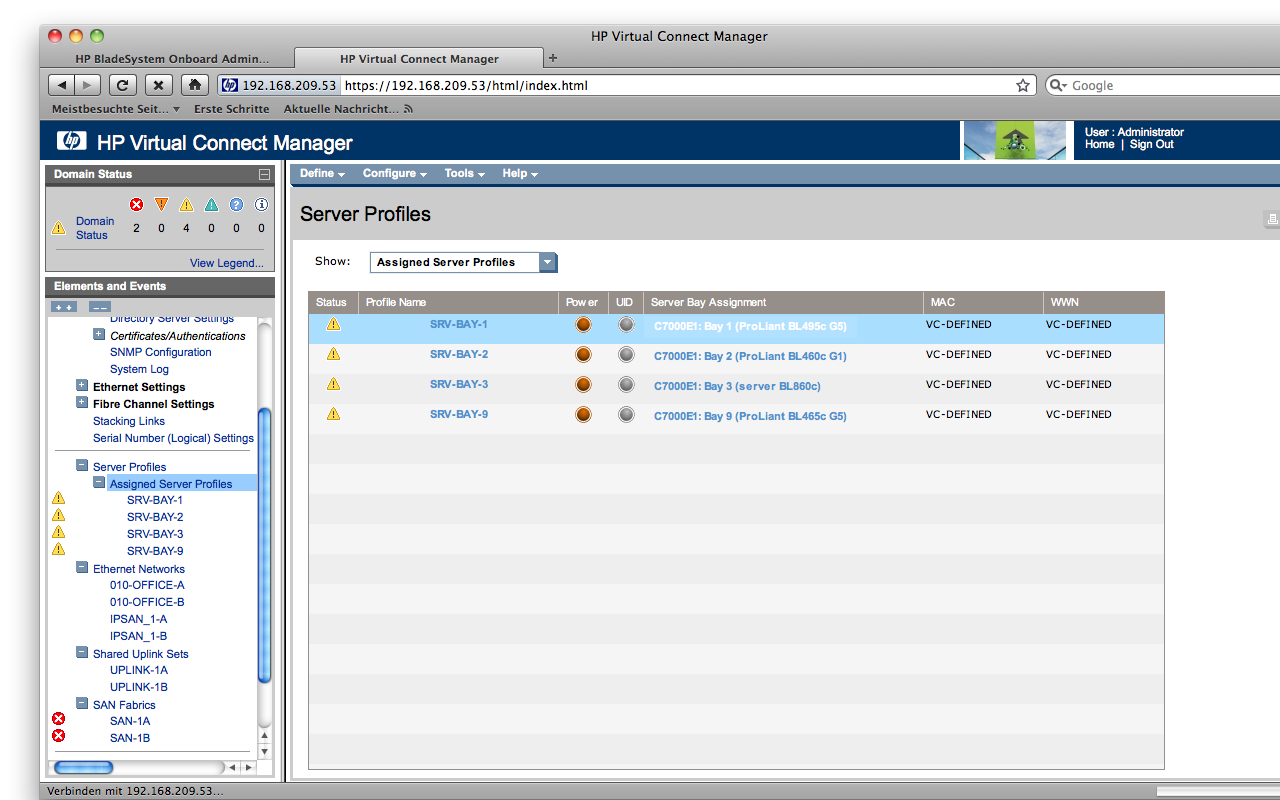Viewport: 1280px width, 800px height.
Task: Click the header banner picture
Action: [x=1014, y=141]
